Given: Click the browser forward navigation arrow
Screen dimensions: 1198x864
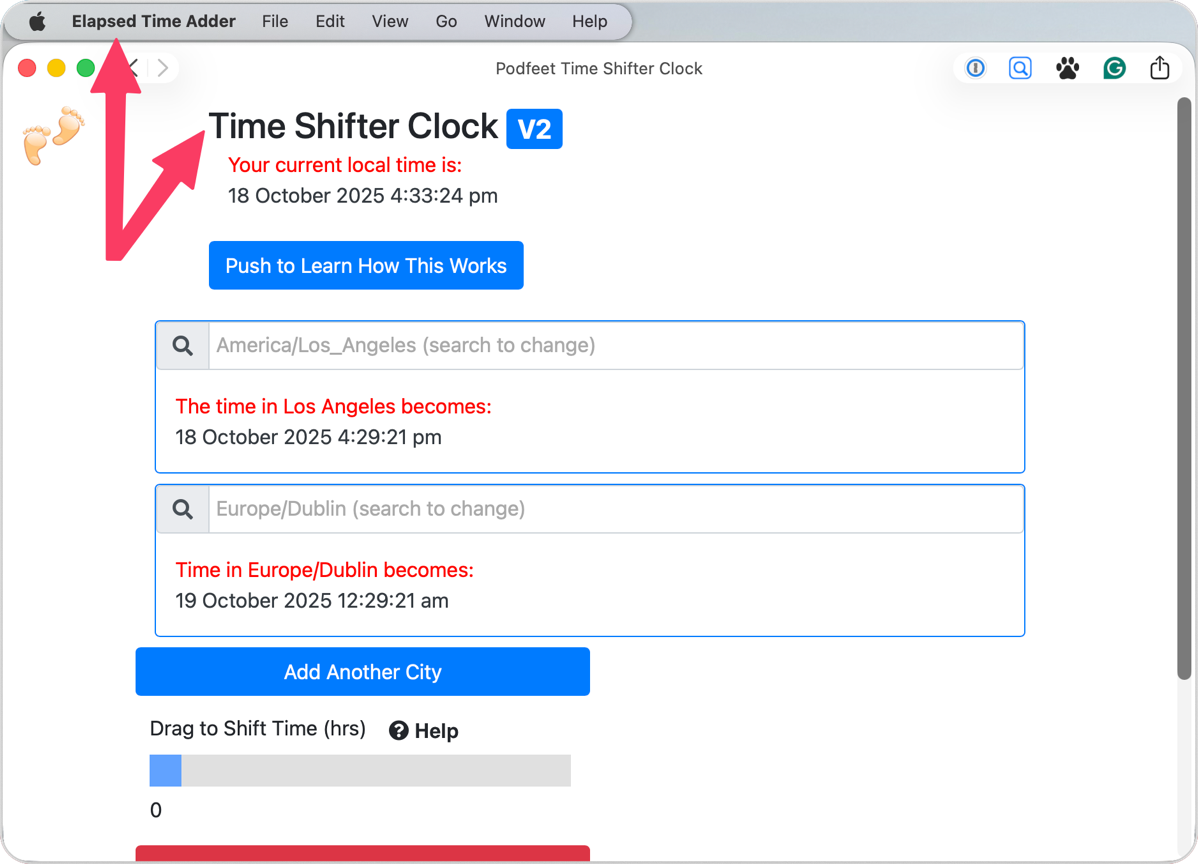Looking at the screenshot, I should point(162,68).
